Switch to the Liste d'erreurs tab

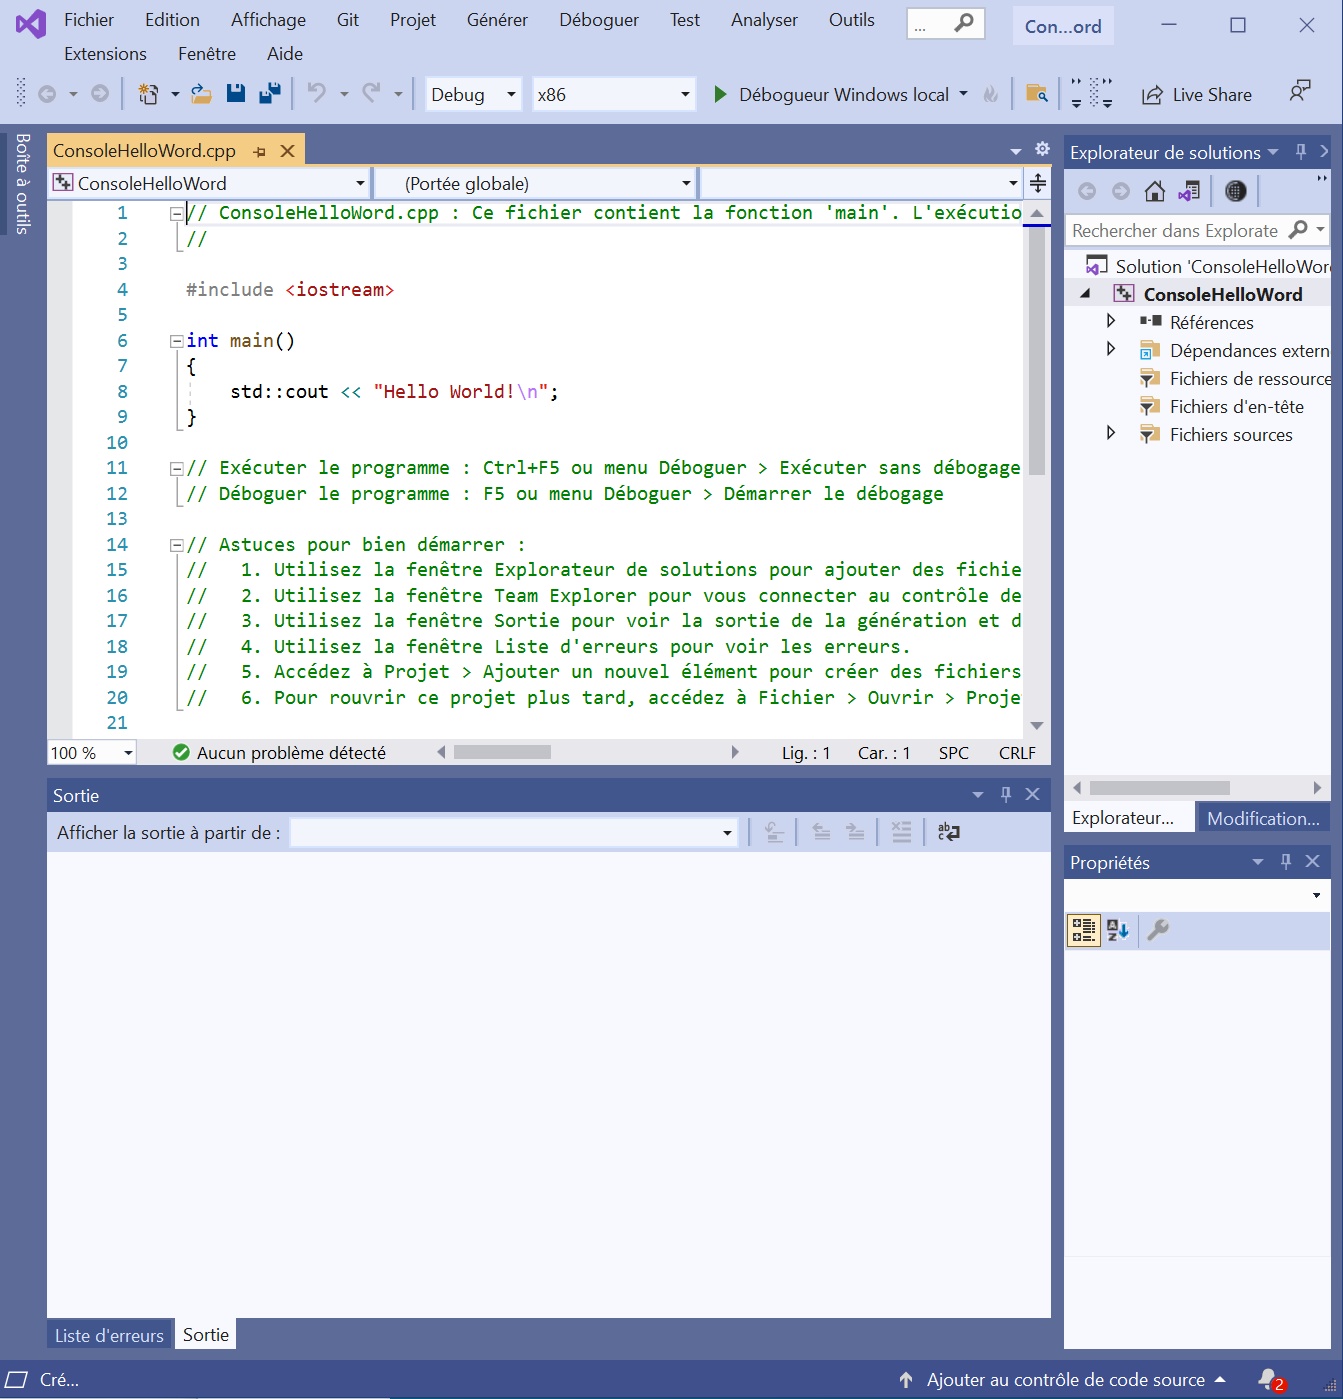(109, 1335)
